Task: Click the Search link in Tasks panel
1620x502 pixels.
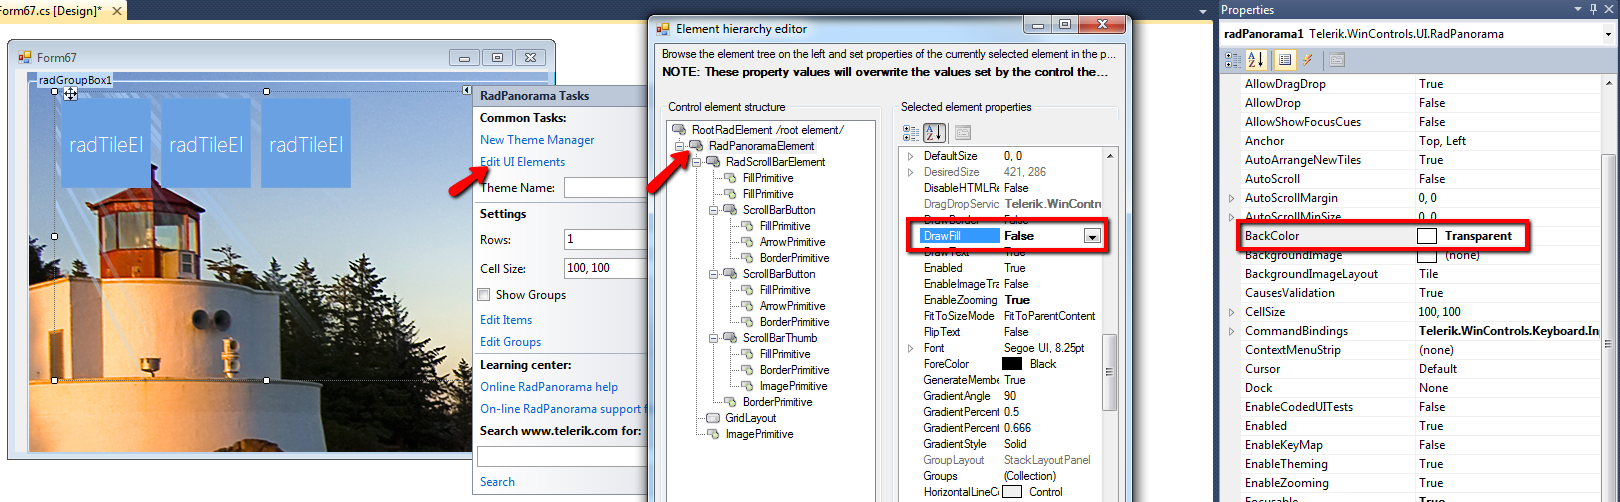Action: tap(497, 482)
